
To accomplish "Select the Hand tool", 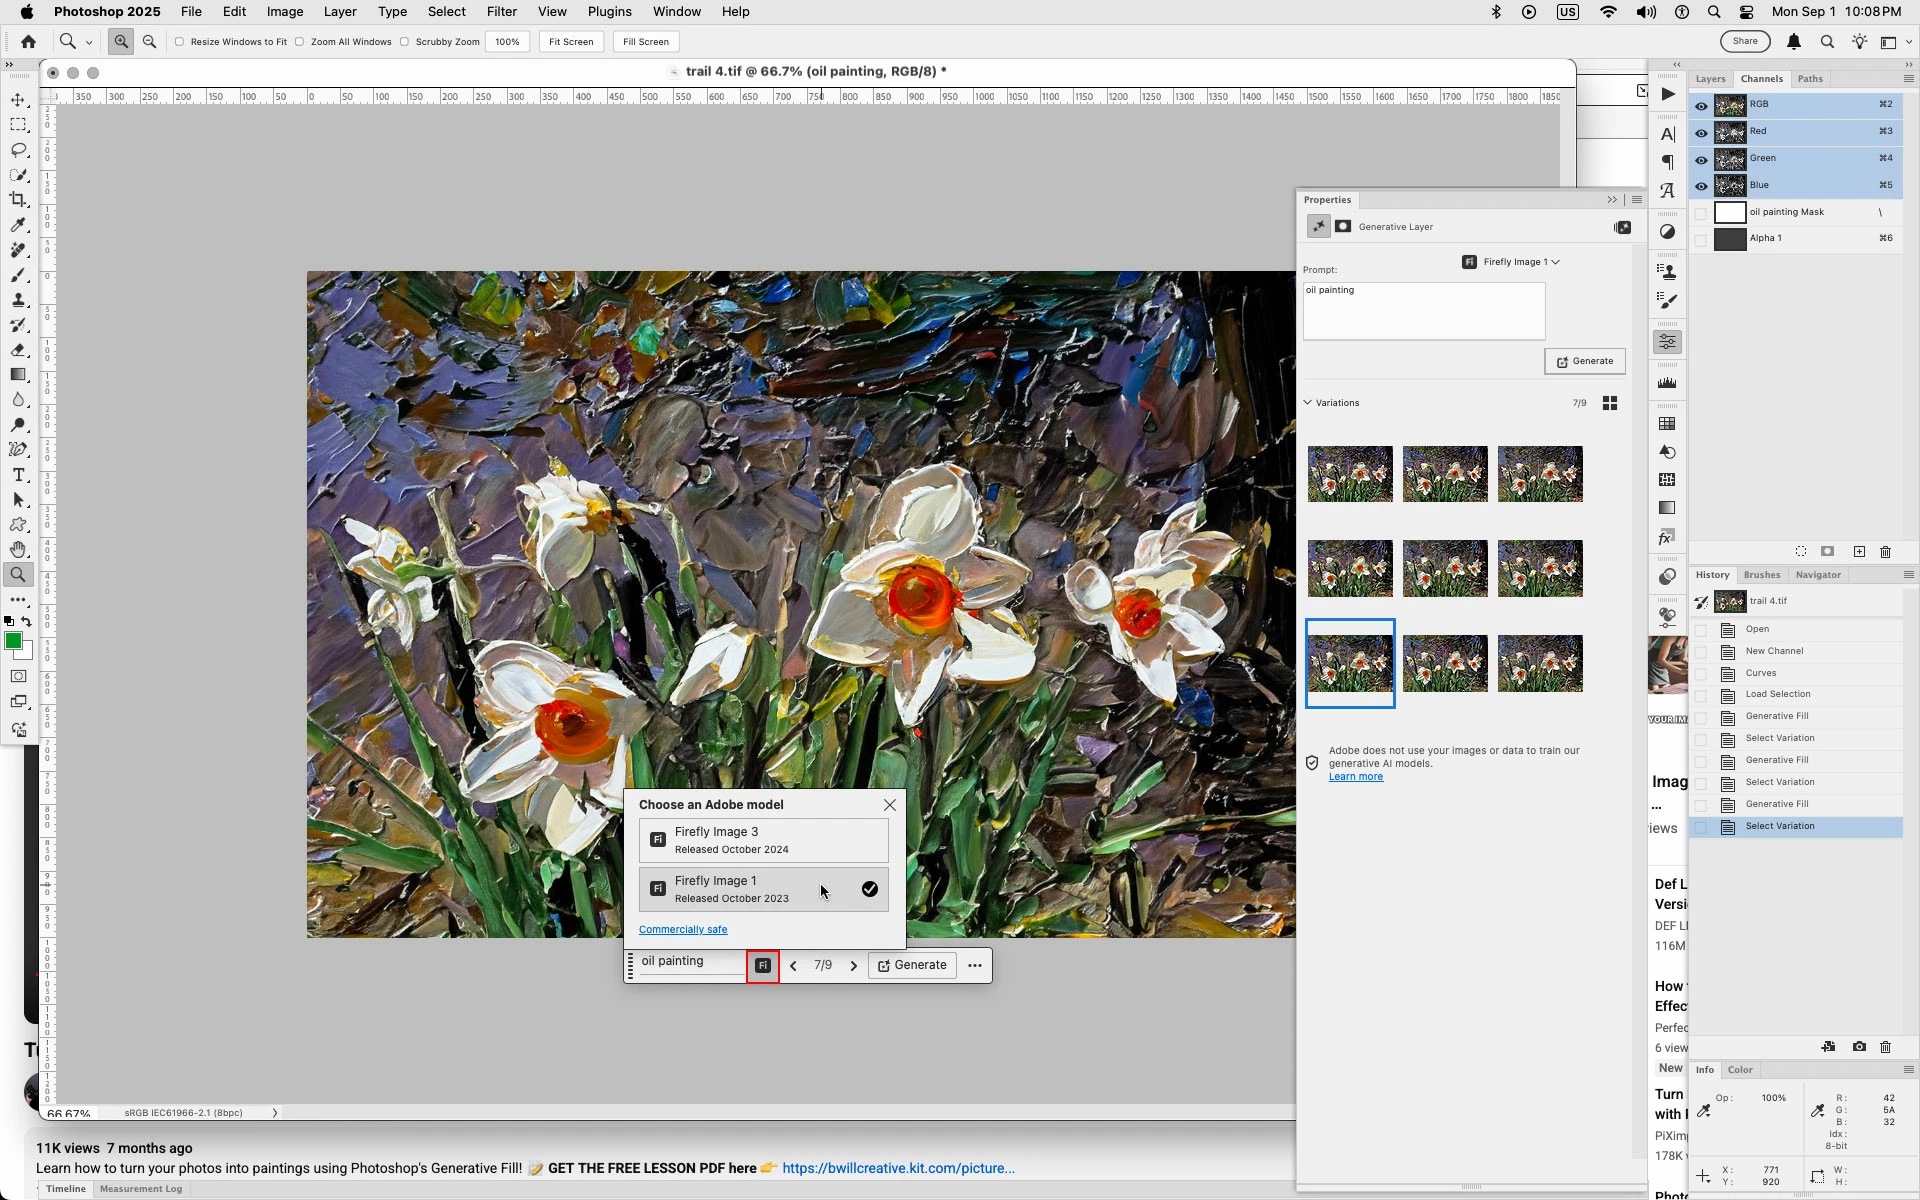I will [18, 550].
